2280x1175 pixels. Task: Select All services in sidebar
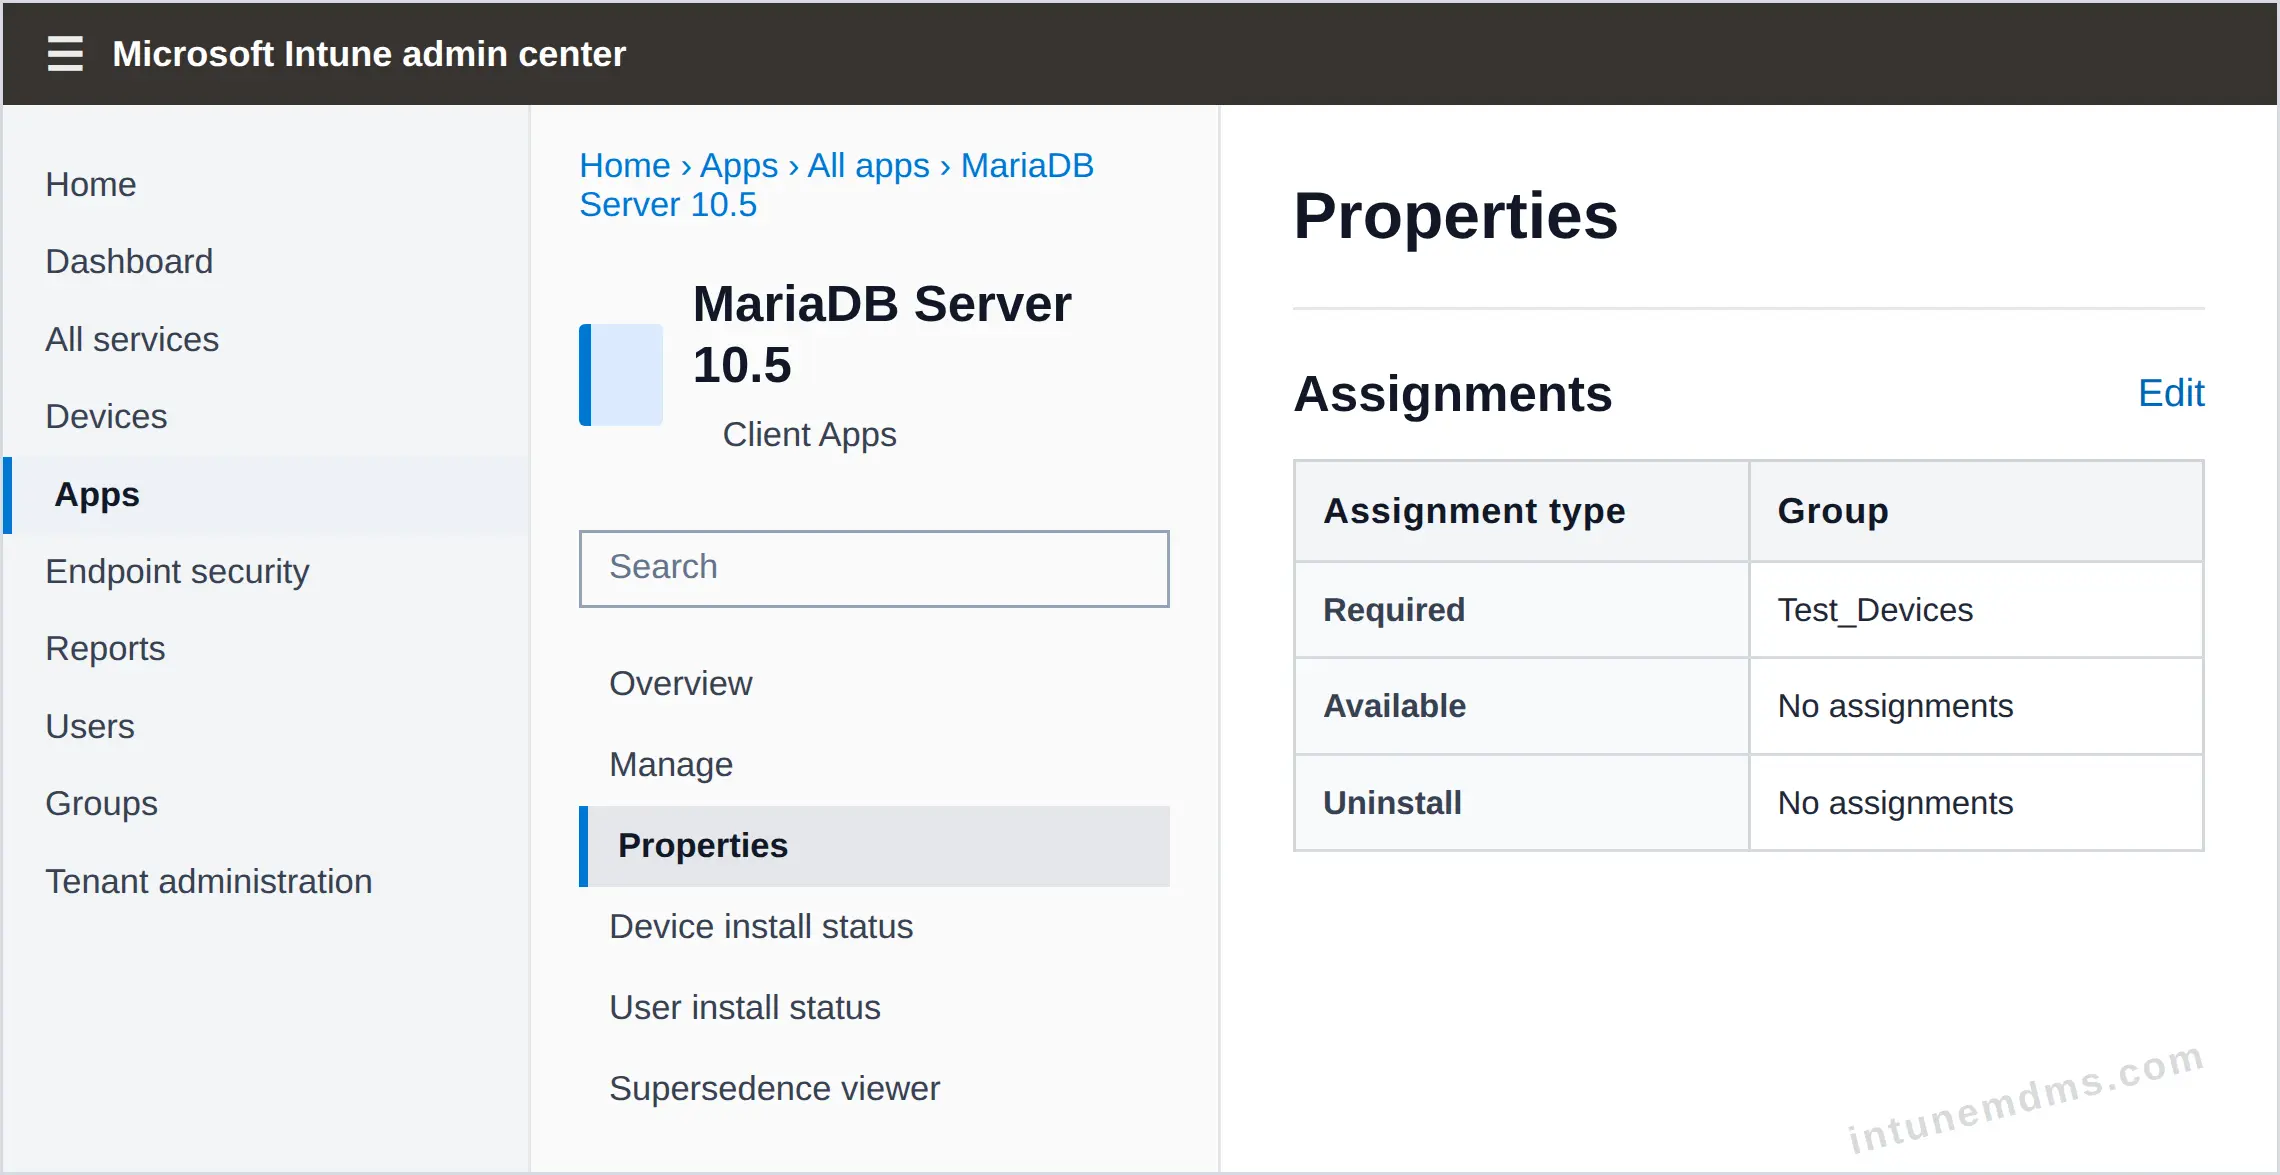click(132, 340)
